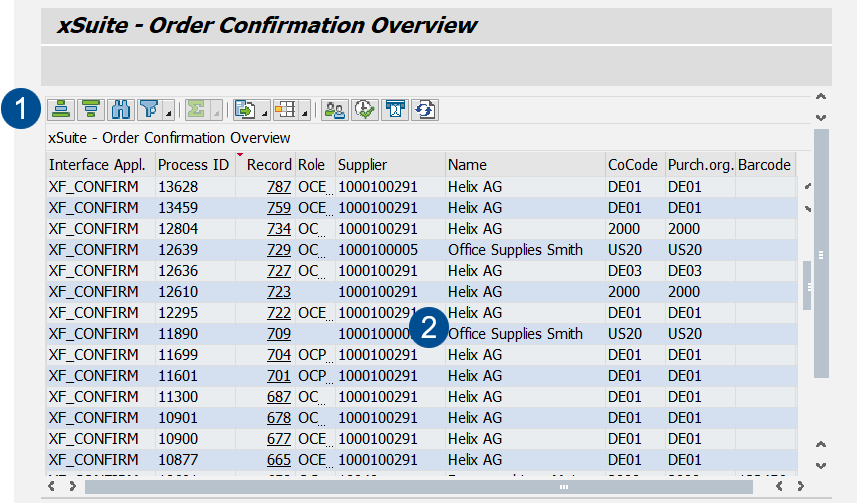Click the Process ID column header

click(193, 165)
